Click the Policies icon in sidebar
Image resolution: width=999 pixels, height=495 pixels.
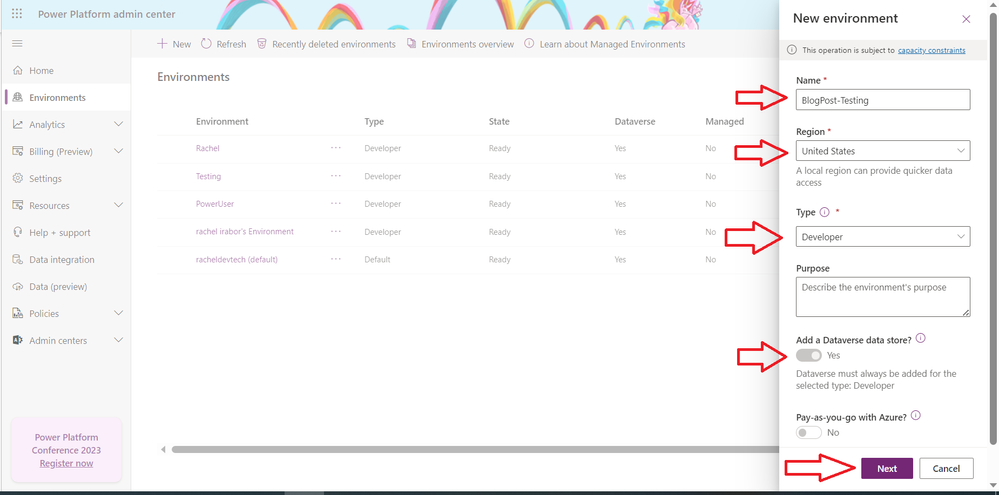click(18, 313)
